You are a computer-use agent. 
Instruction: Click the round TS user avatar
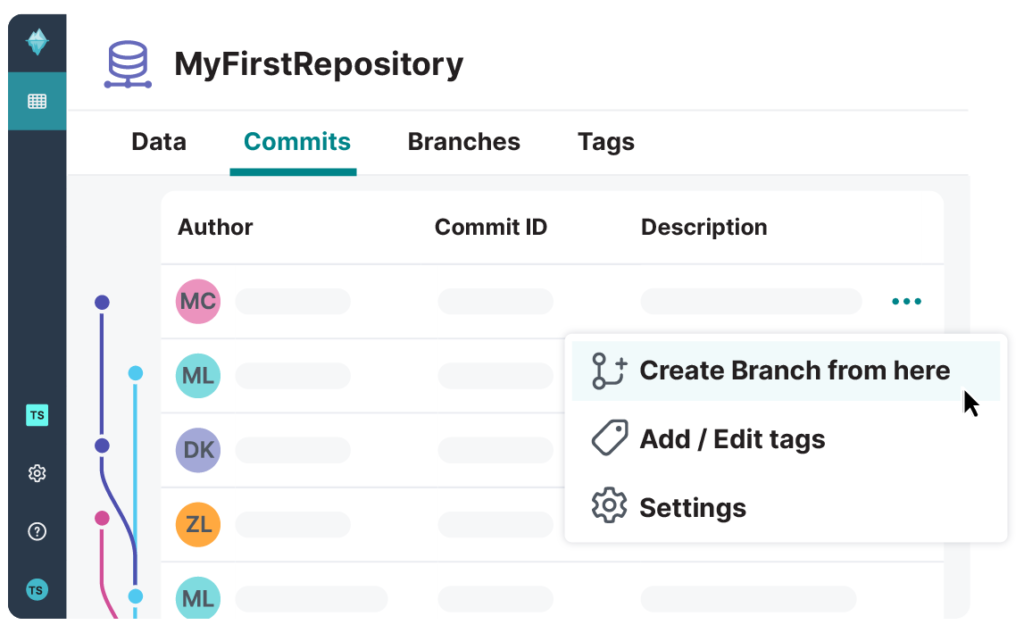[x=37, y=590]
